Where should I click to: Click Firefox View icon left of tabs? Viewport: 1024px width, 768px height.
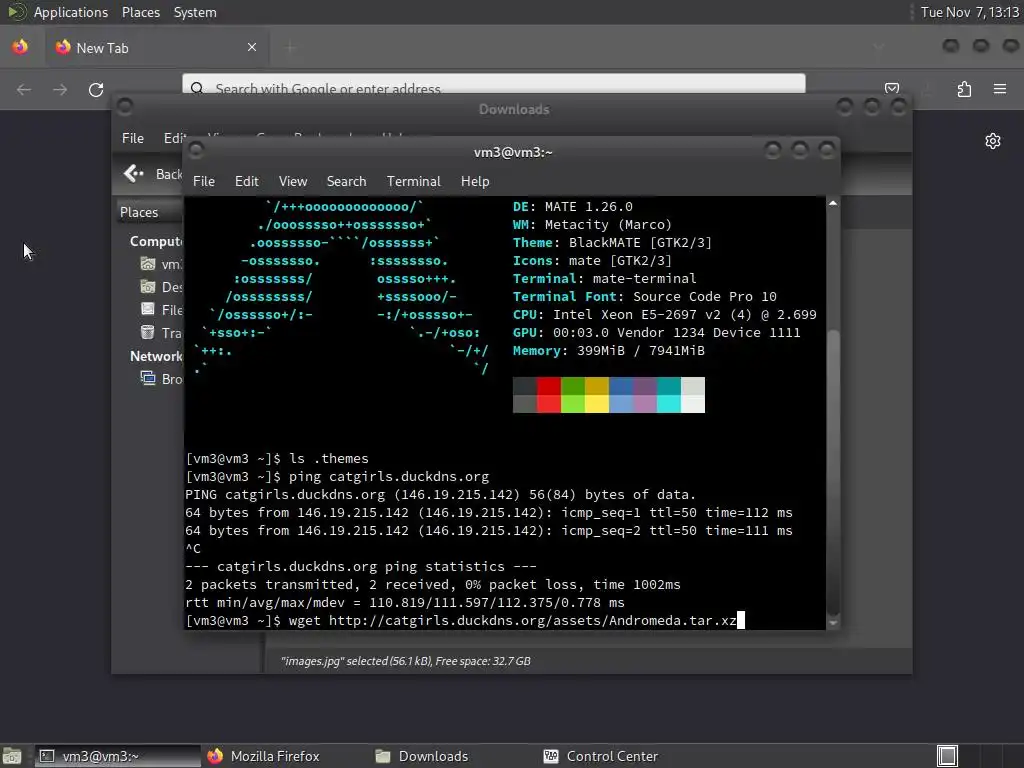point(20,47)
